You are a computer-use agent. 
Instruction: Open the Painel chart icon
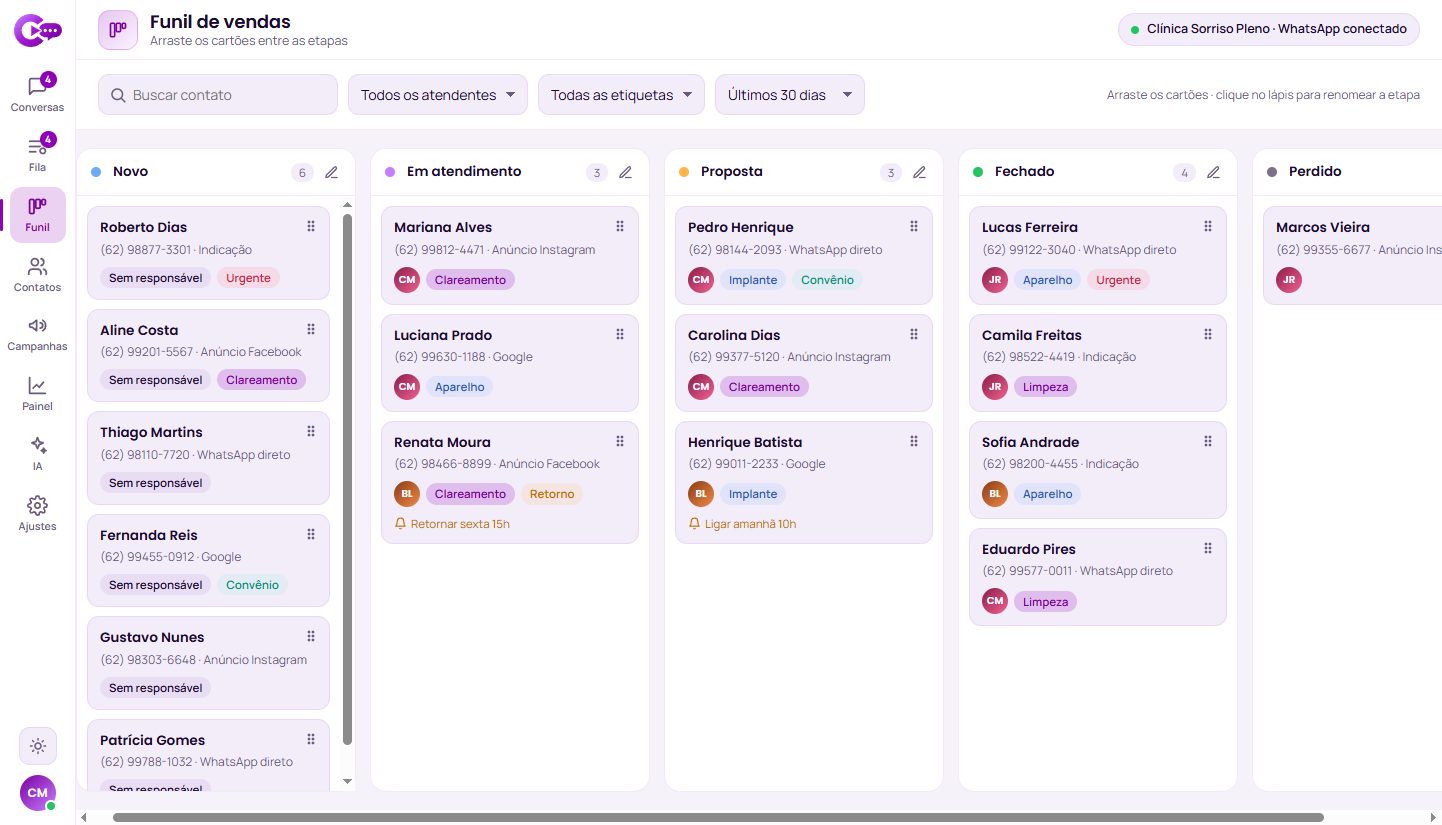click(x=37, y=394)
